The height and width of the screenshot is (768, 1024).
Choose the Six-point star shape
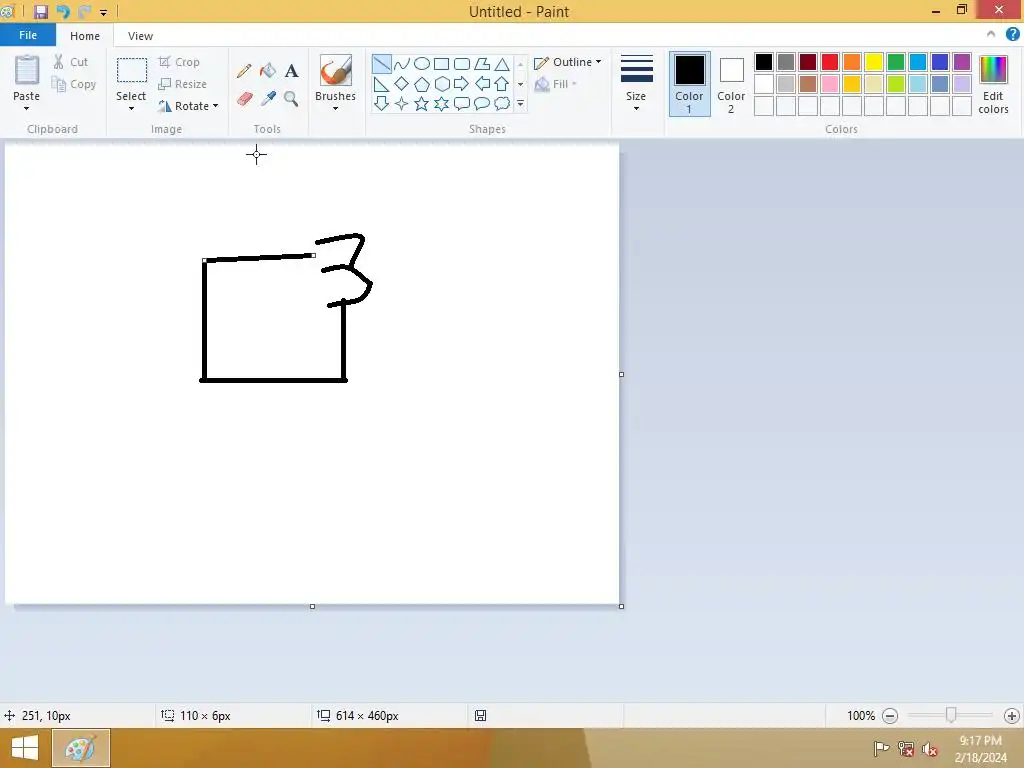pyautogui.click(x=441, y=103)
